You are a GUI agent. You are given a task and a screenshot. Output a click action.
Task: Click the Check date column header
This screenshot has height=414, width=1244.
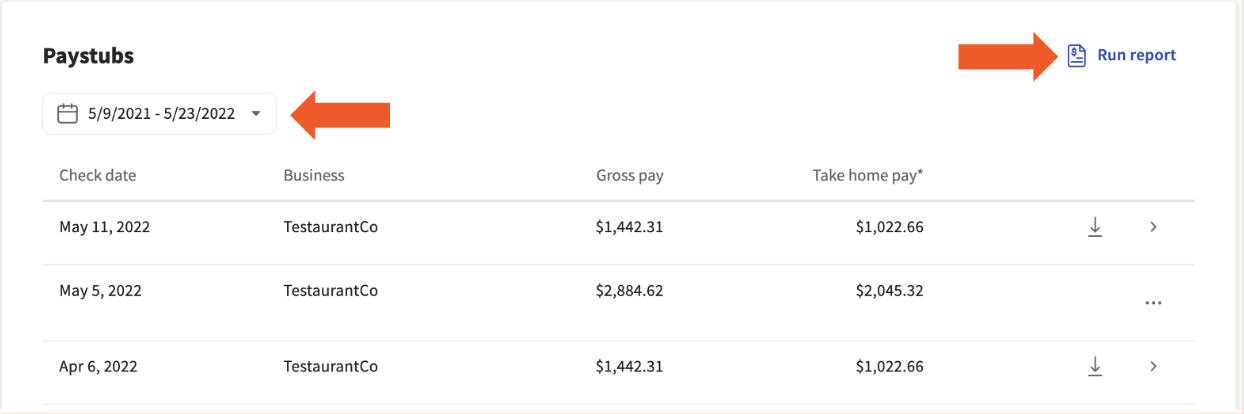tap(98, 175)
